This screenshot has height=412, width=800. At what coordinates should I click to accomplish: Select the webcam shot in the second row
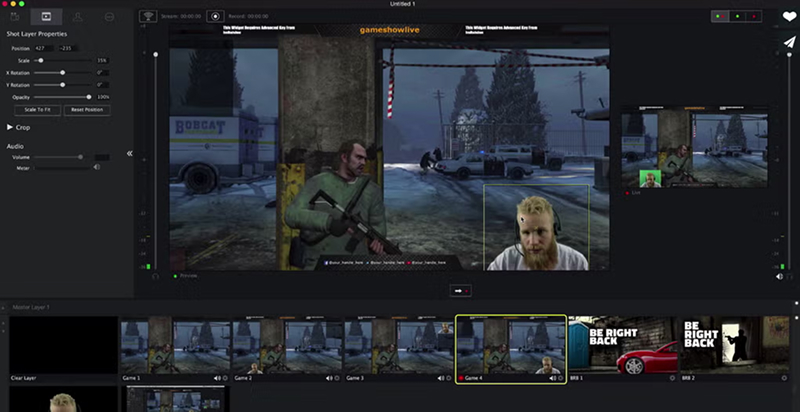[x=63, y=399]
